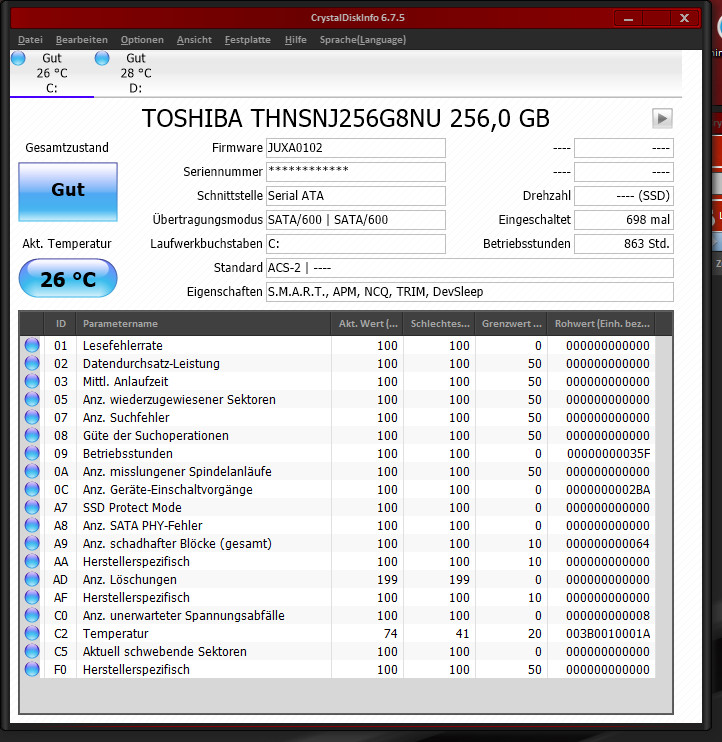Select raw value 003B0010001A
This screenshot has height=742, width=722.
(x=608, y=634)
